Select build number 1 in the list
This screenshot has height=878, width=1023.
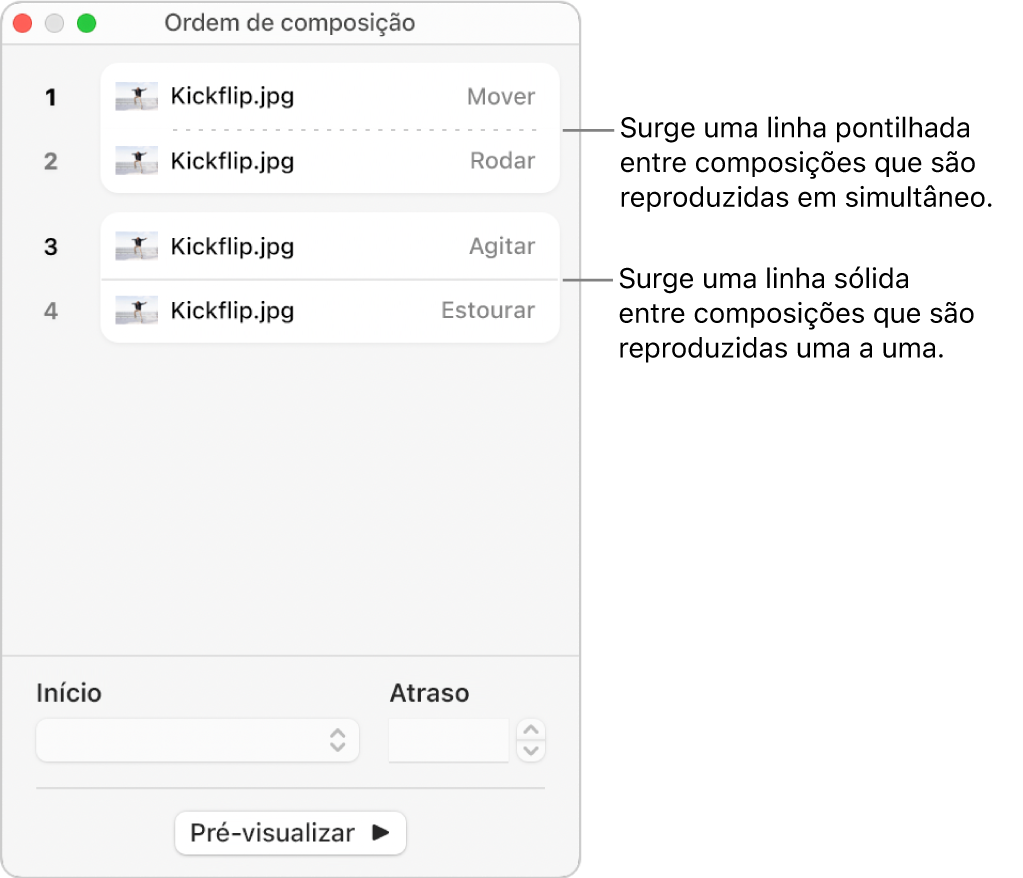tap(50, 97)
